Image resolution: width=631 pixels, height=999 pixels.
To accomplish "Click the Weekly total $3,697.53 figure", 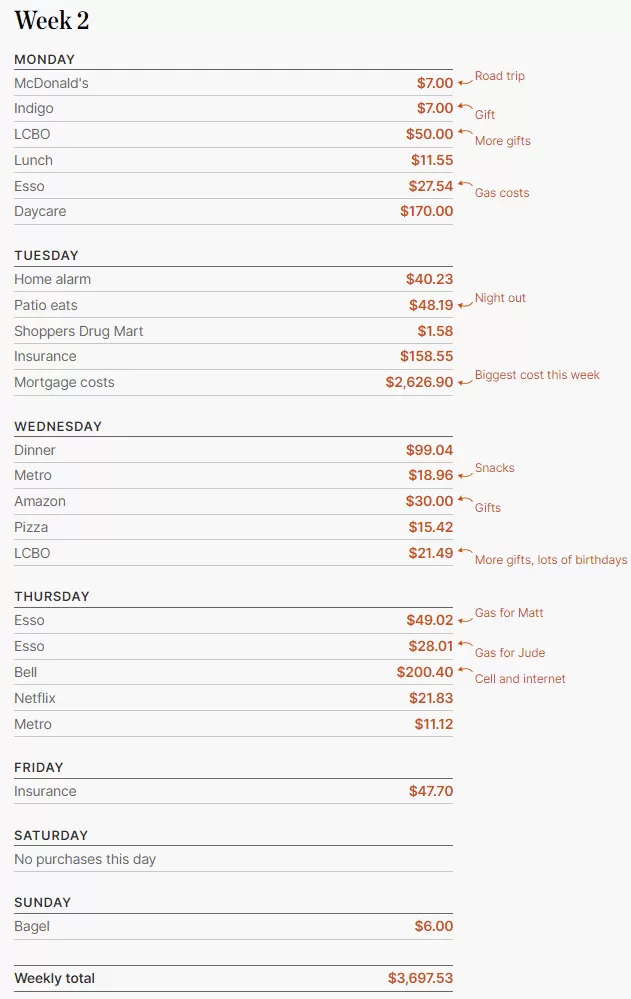I will click(420, 977).
